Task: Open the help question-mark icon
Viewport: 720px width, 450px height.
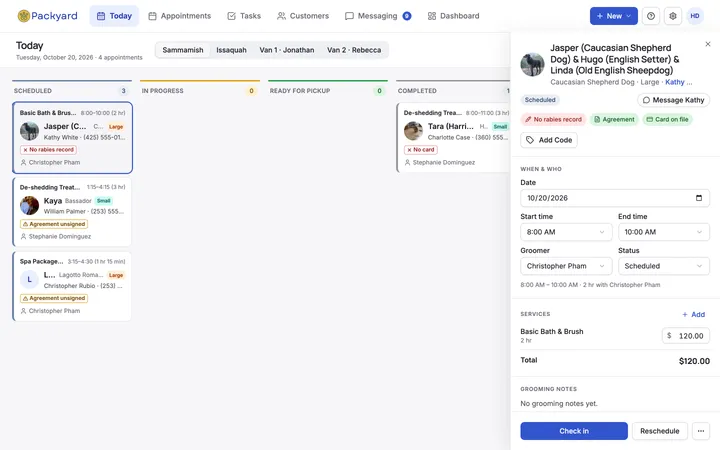Action: click(x=651, y=16)
